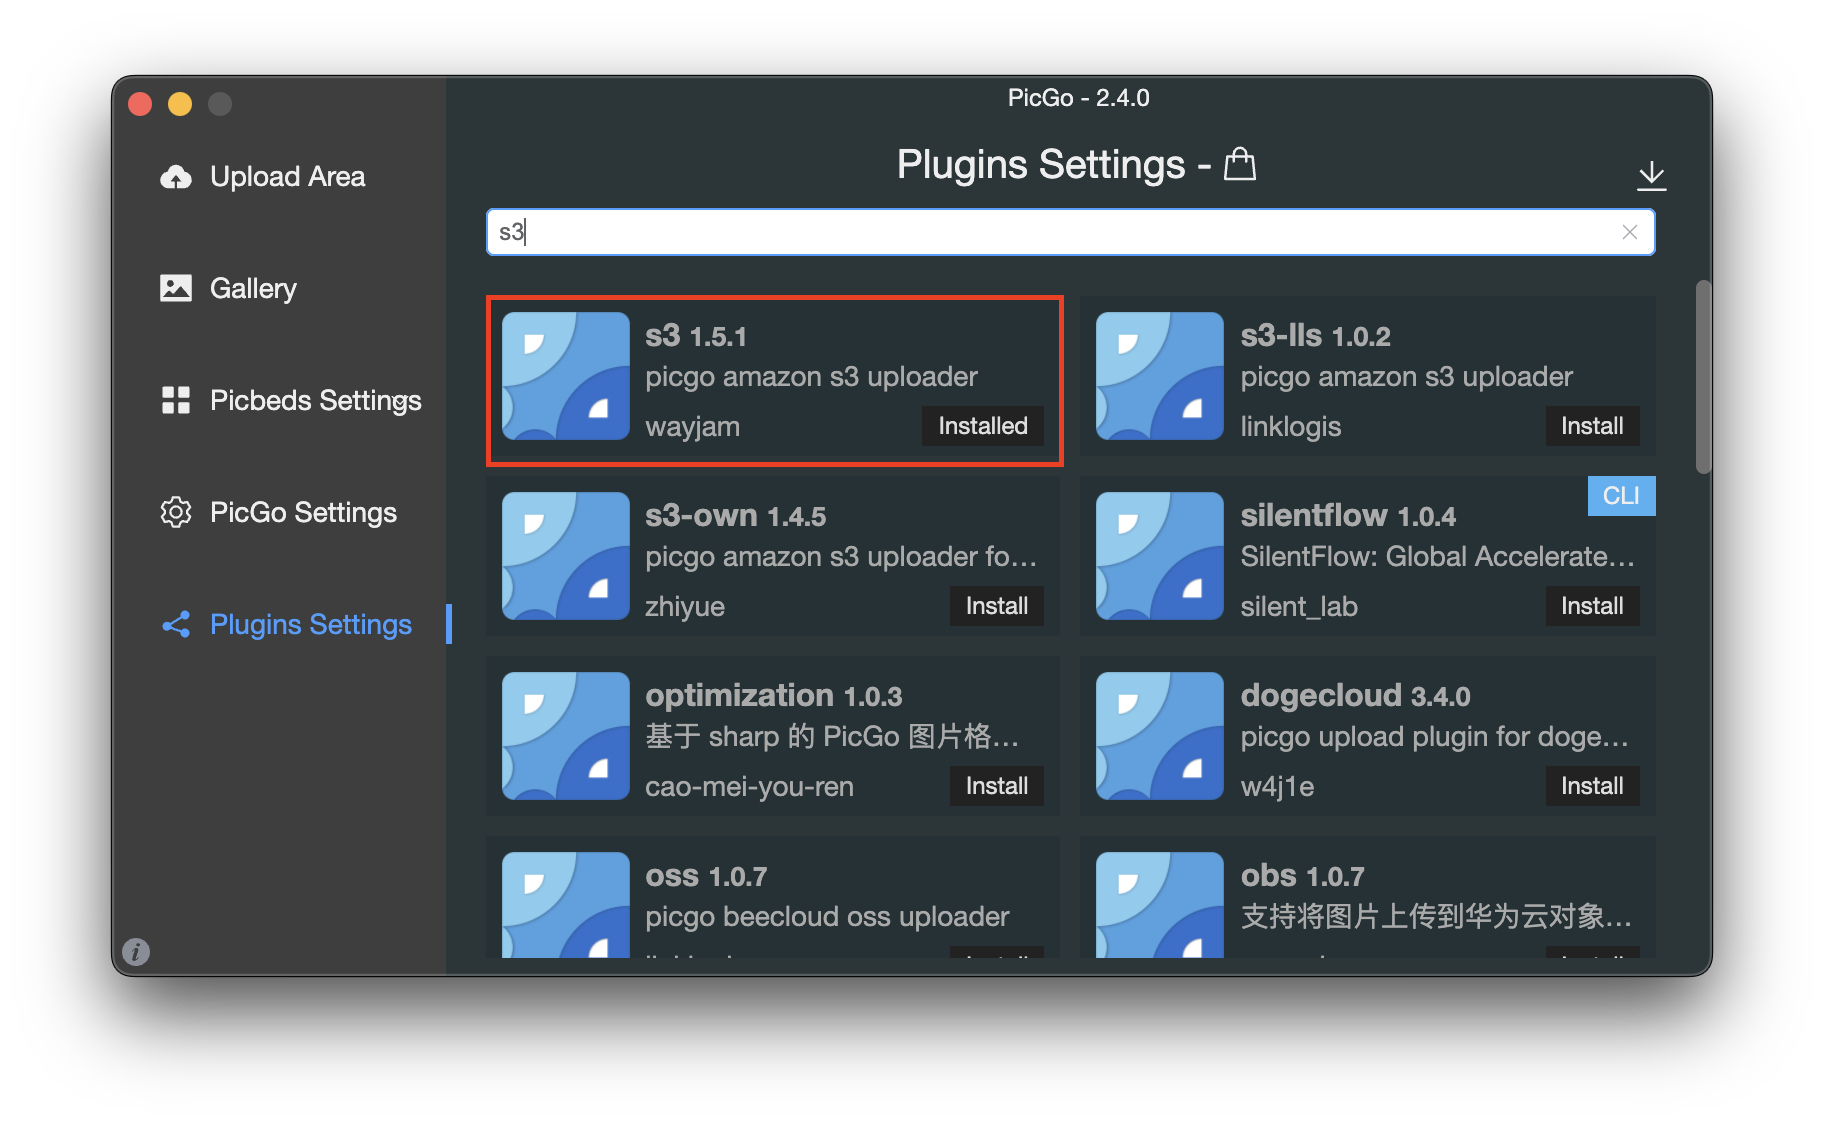The image size is (1824, 1124).
Task: Click the shopping bag icon in title
Action: [x=1240, y=164]
